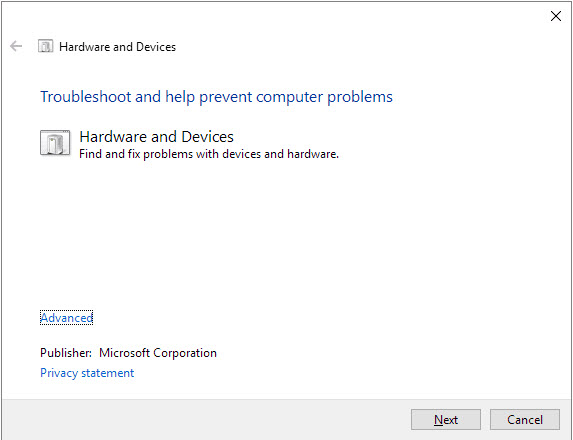Click the word hardware ending the description

(312, 154)
